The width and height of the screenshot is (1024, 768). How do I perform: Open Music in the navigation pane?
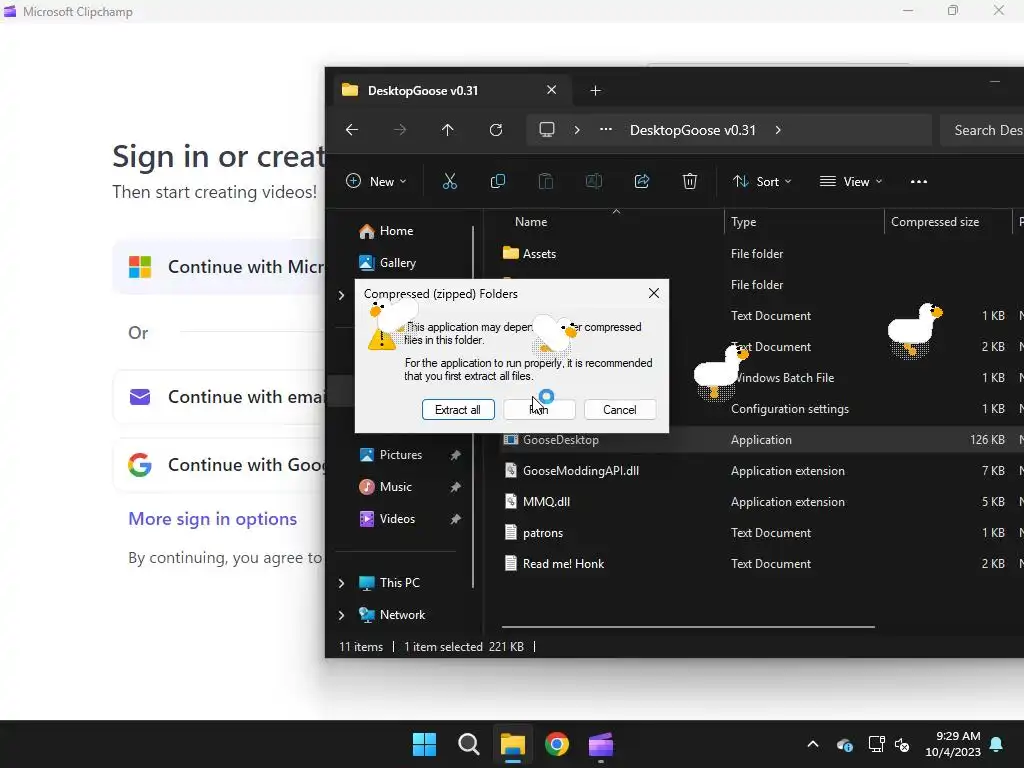coord(385,487)
